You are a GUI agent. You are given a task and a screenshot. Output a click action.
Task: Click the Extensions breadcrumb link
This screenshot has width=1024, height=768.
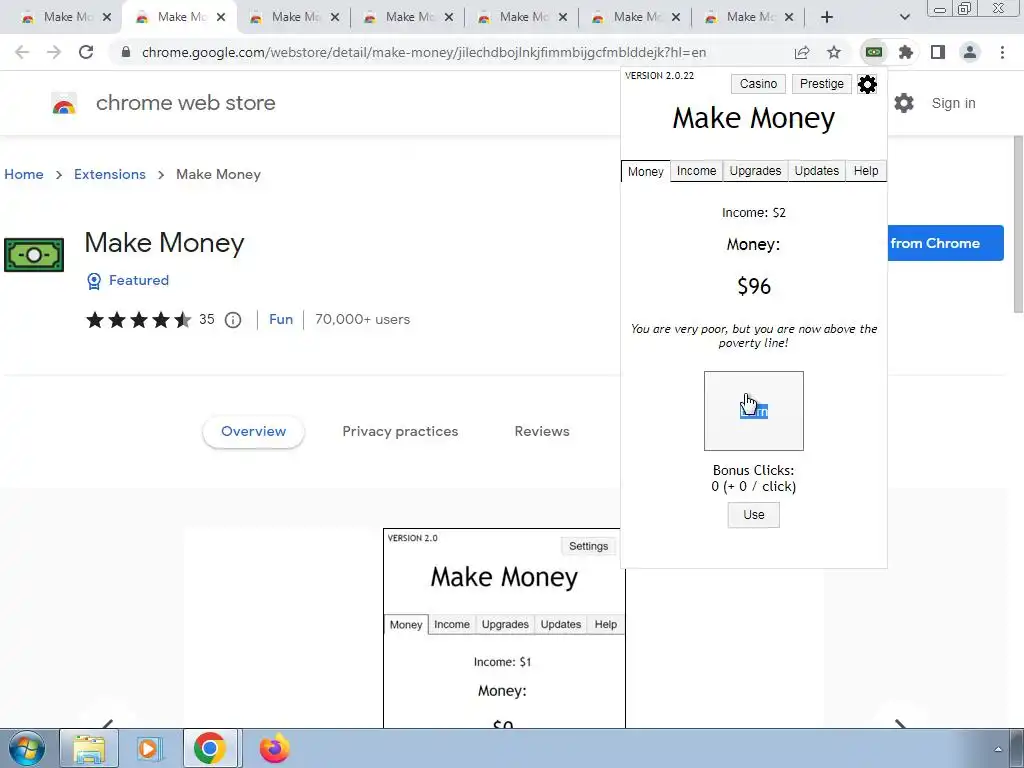pos(110,174)
